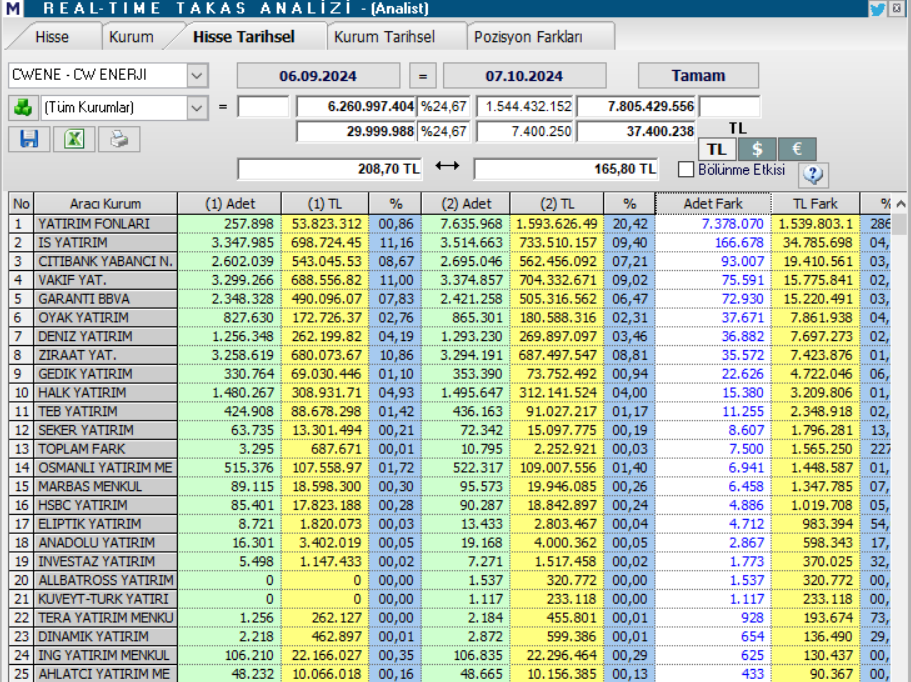The image size is (911, 682).
Task: Expand the (Tüm Kurumlar) broker dropdown
Action: [197, 105]
